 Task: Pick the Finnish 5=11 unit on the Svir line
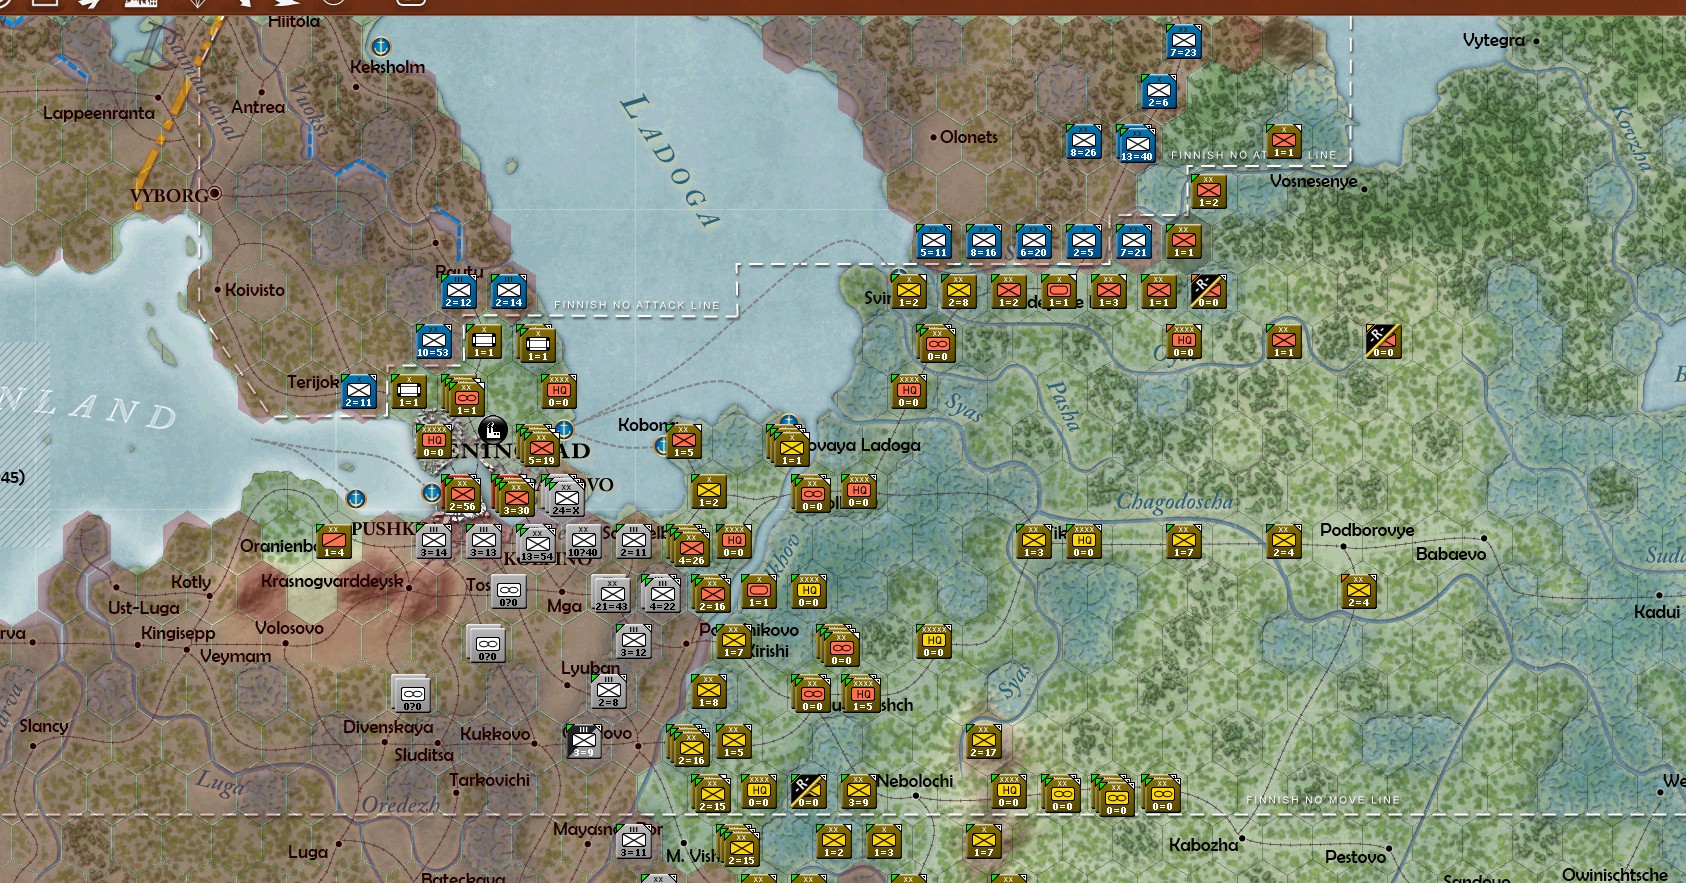[x=934, y=242]
